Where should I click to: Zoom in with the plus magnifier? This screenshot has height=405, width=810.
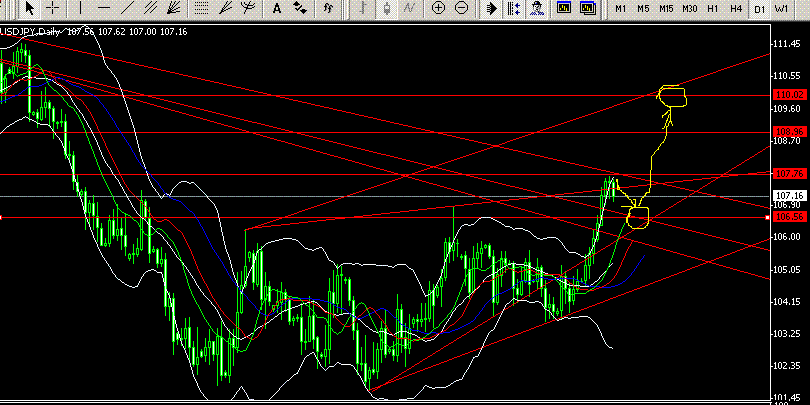click(x=438, y=8)
